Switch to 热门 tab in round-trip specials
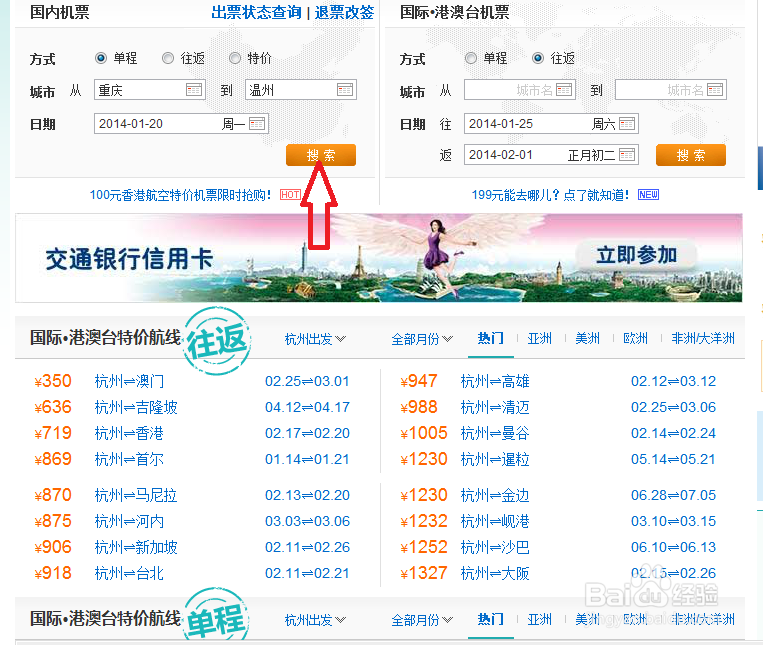Screen dimensions: 763x645 coord(490,338)
